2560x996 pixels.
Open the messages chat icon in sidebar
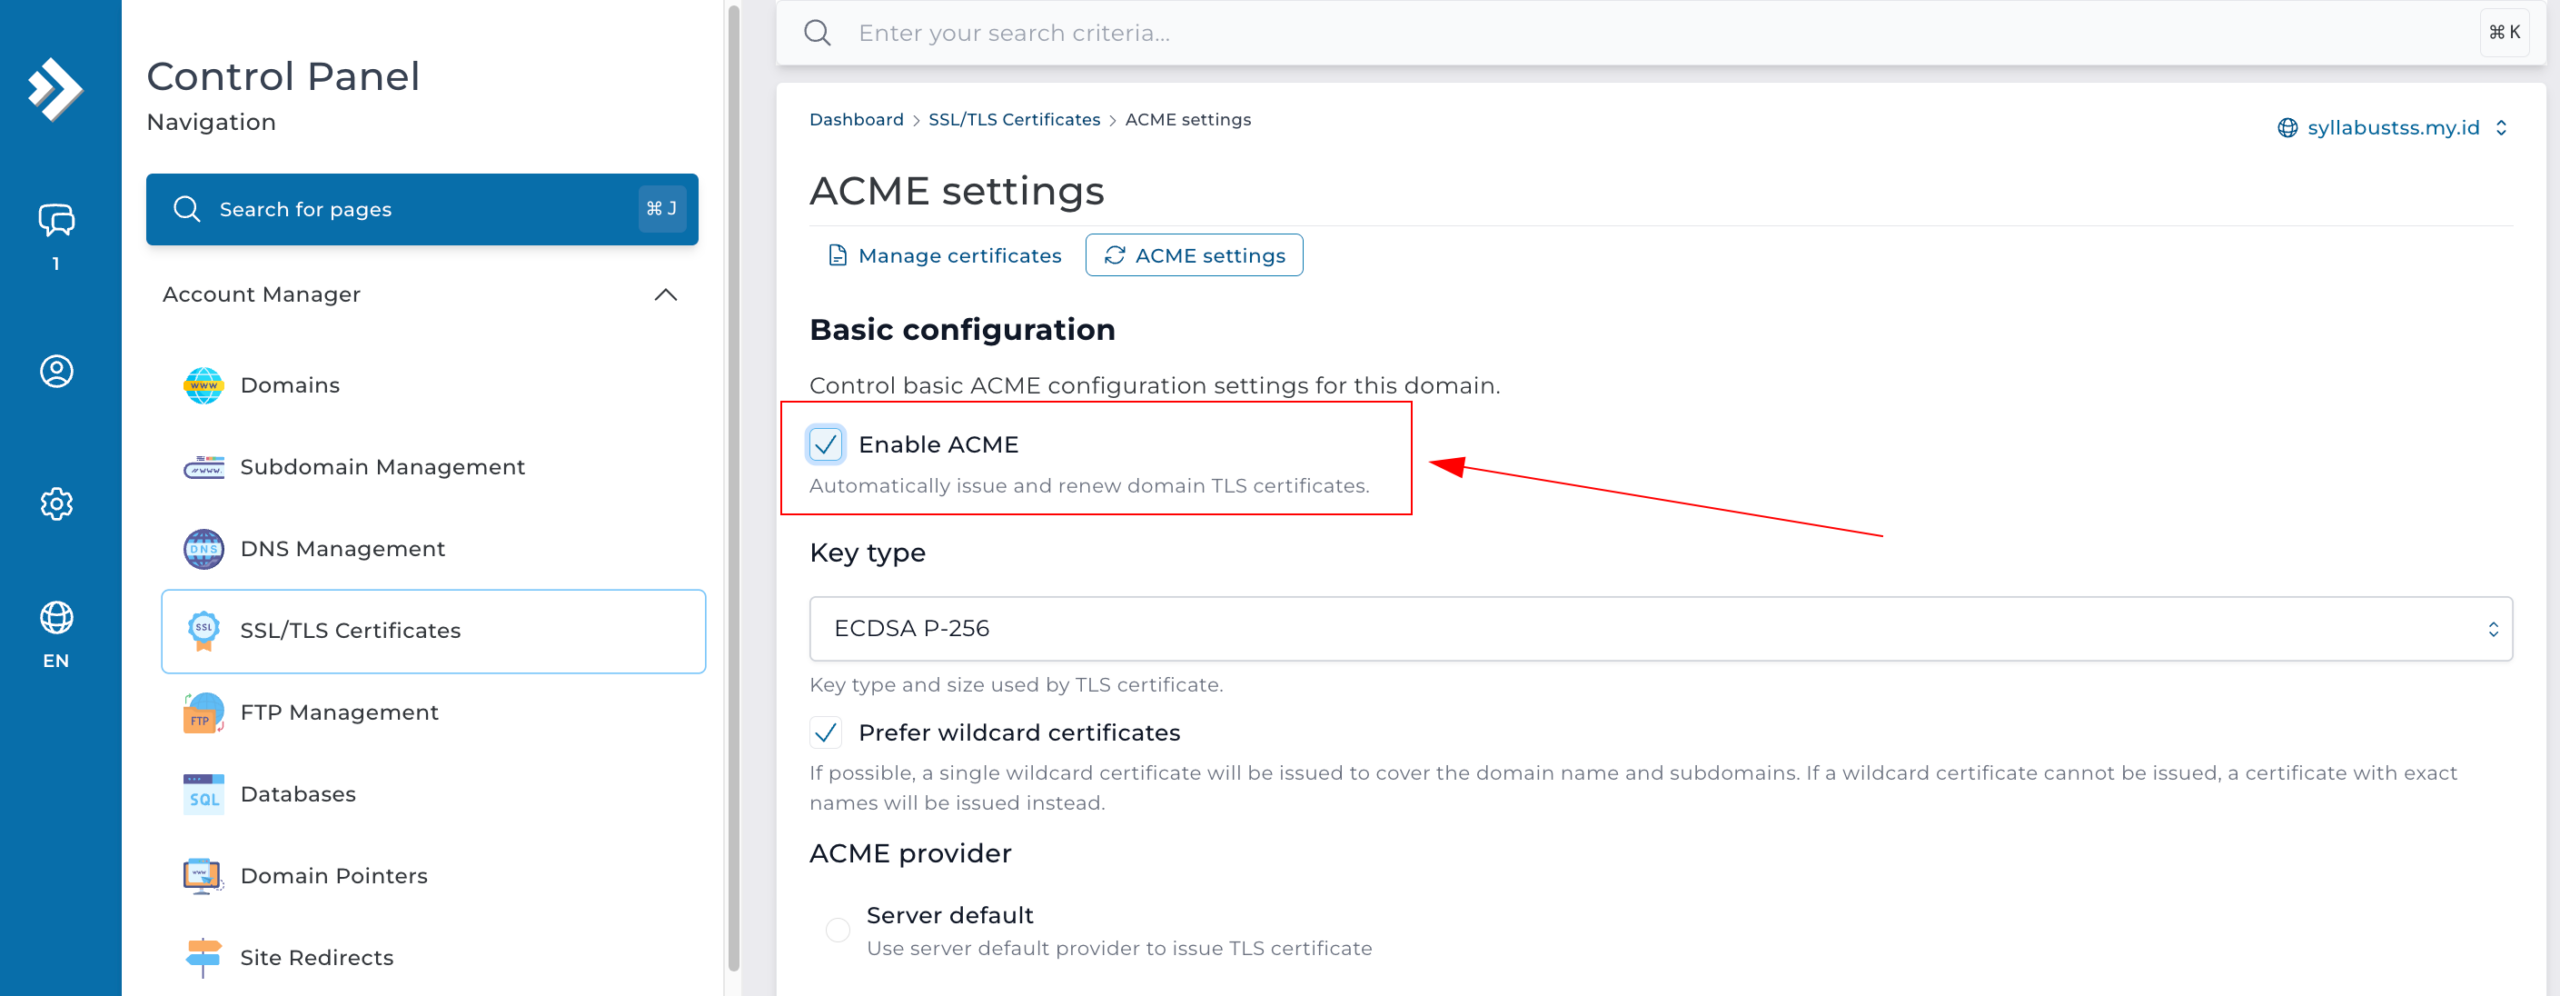tap(56, 220)
